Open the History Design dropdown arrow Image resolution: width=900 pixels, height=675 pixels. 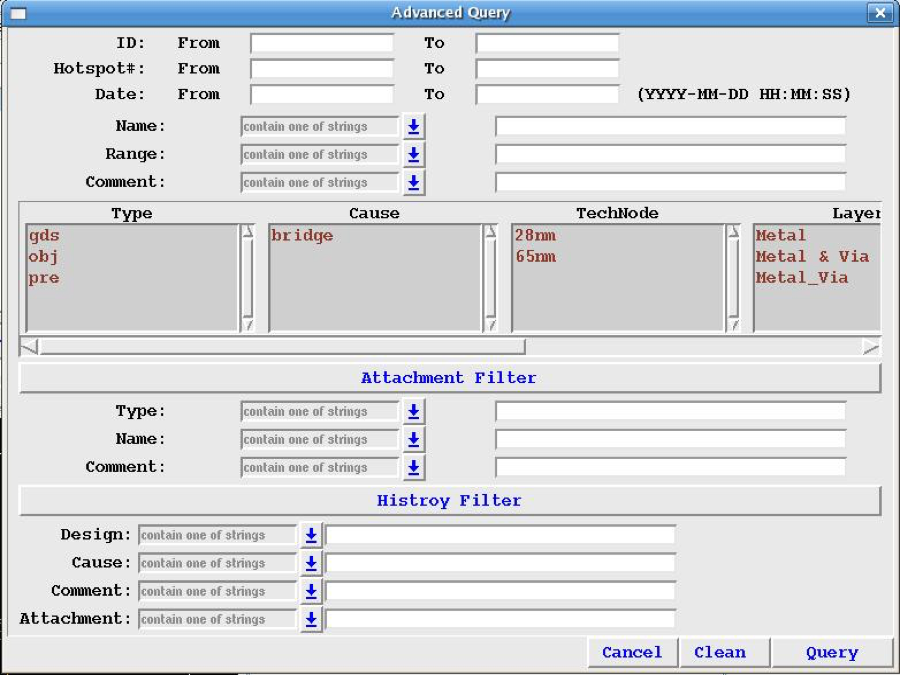pyautogui.click(x=311, y=536)
